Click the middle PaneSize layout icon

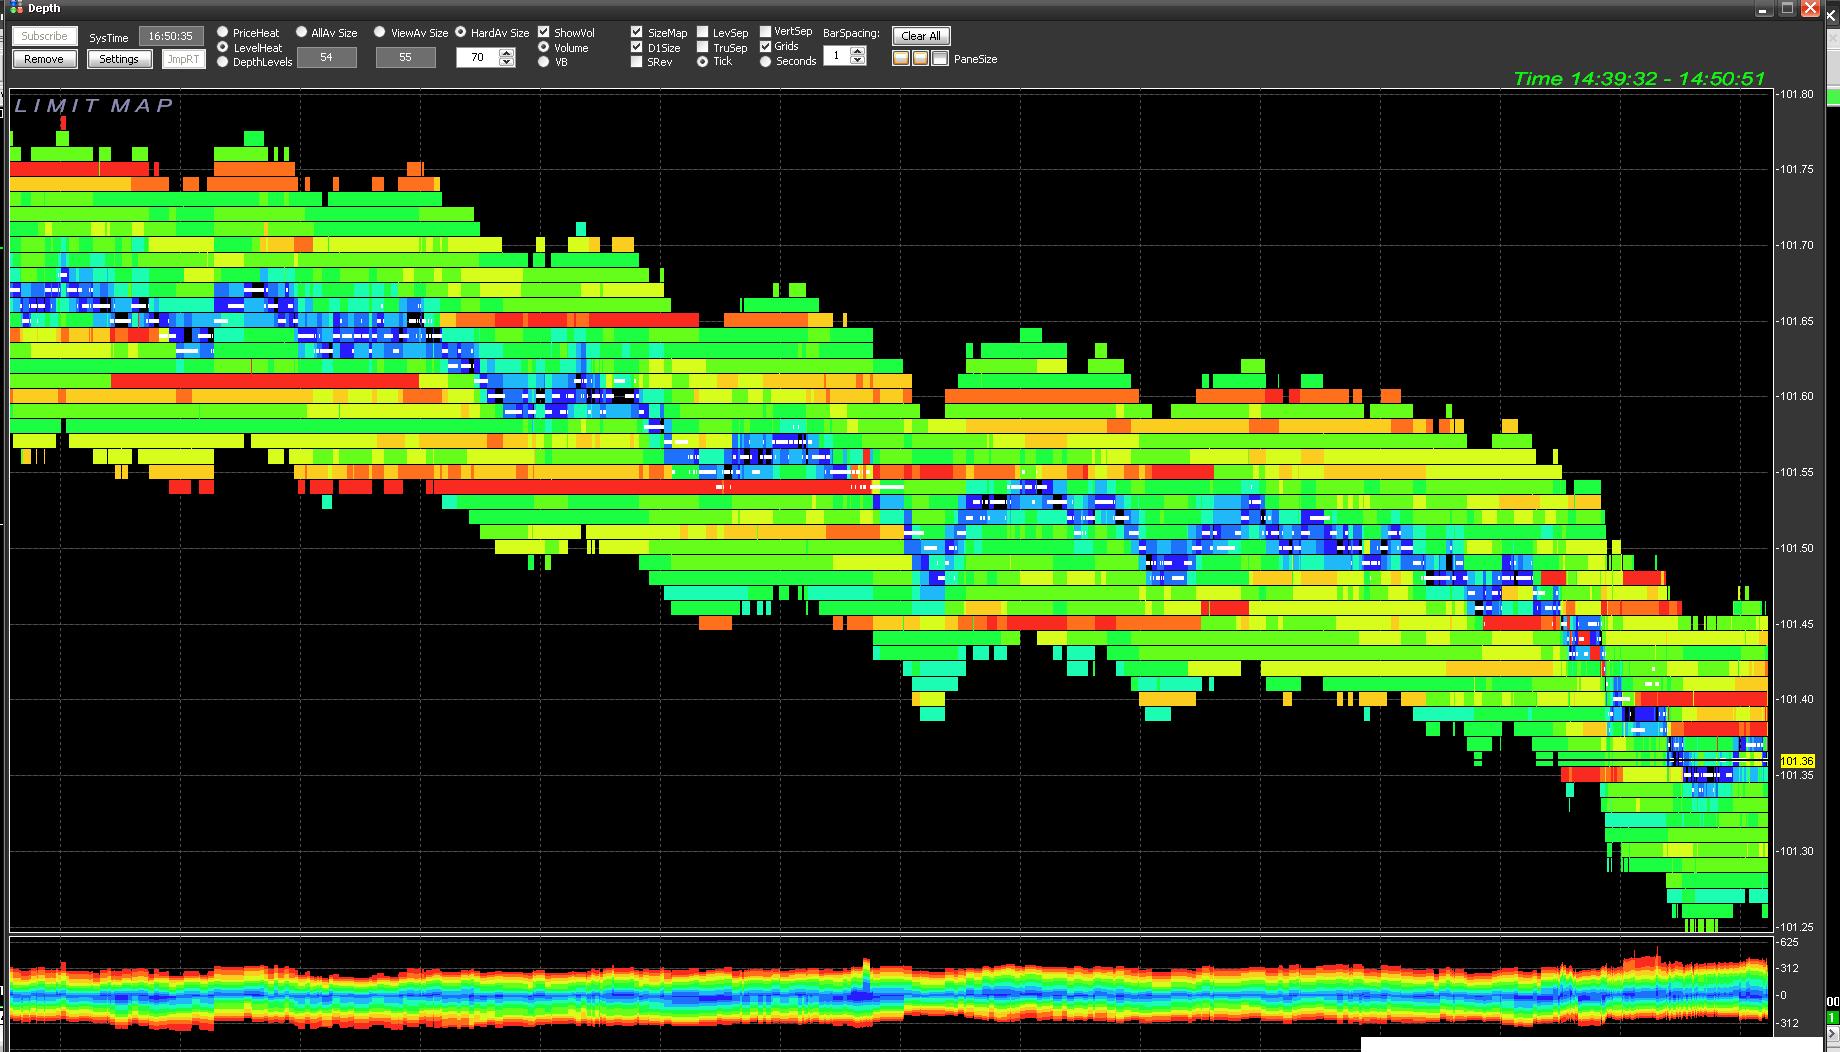point(920,59)
